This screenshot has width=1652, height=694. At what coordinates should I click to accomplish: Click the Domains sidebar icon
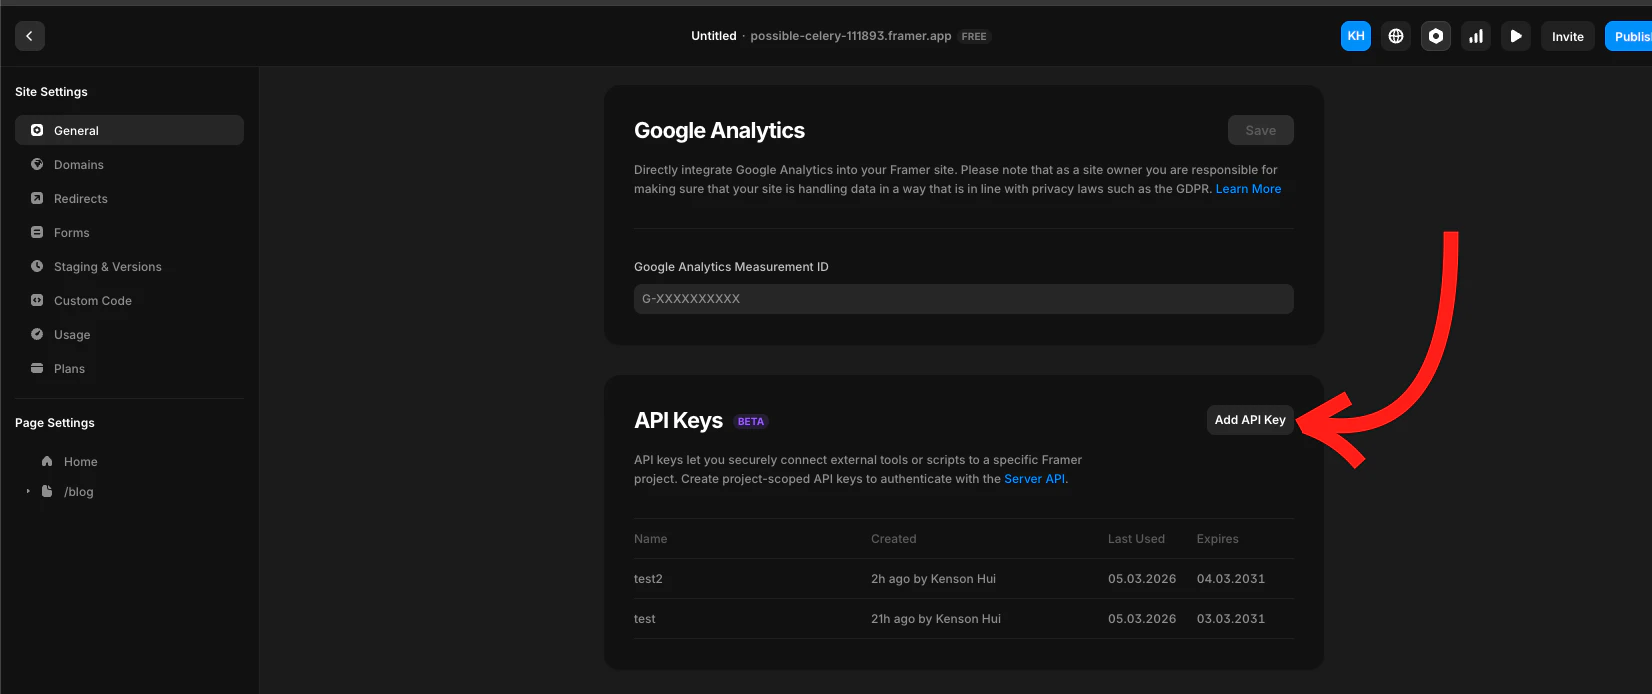pos(37,164)
